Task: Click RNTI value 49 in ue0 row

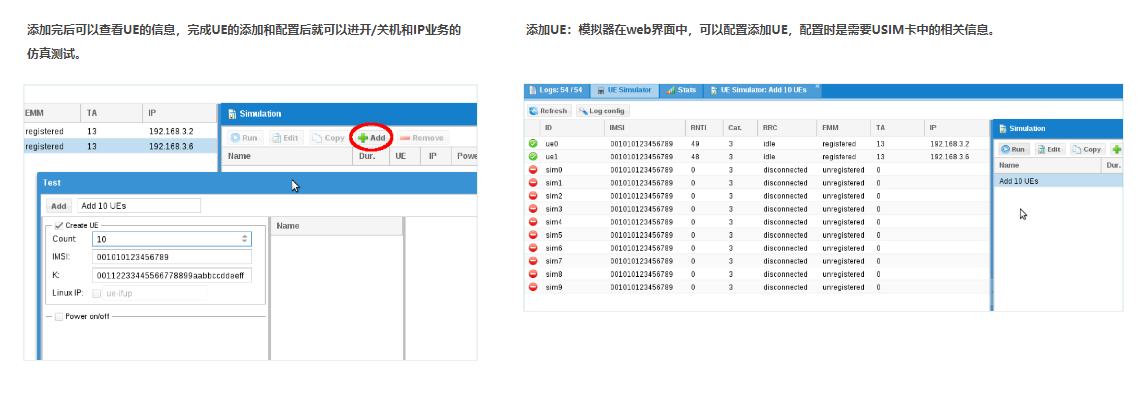Action: pos(695,143)
